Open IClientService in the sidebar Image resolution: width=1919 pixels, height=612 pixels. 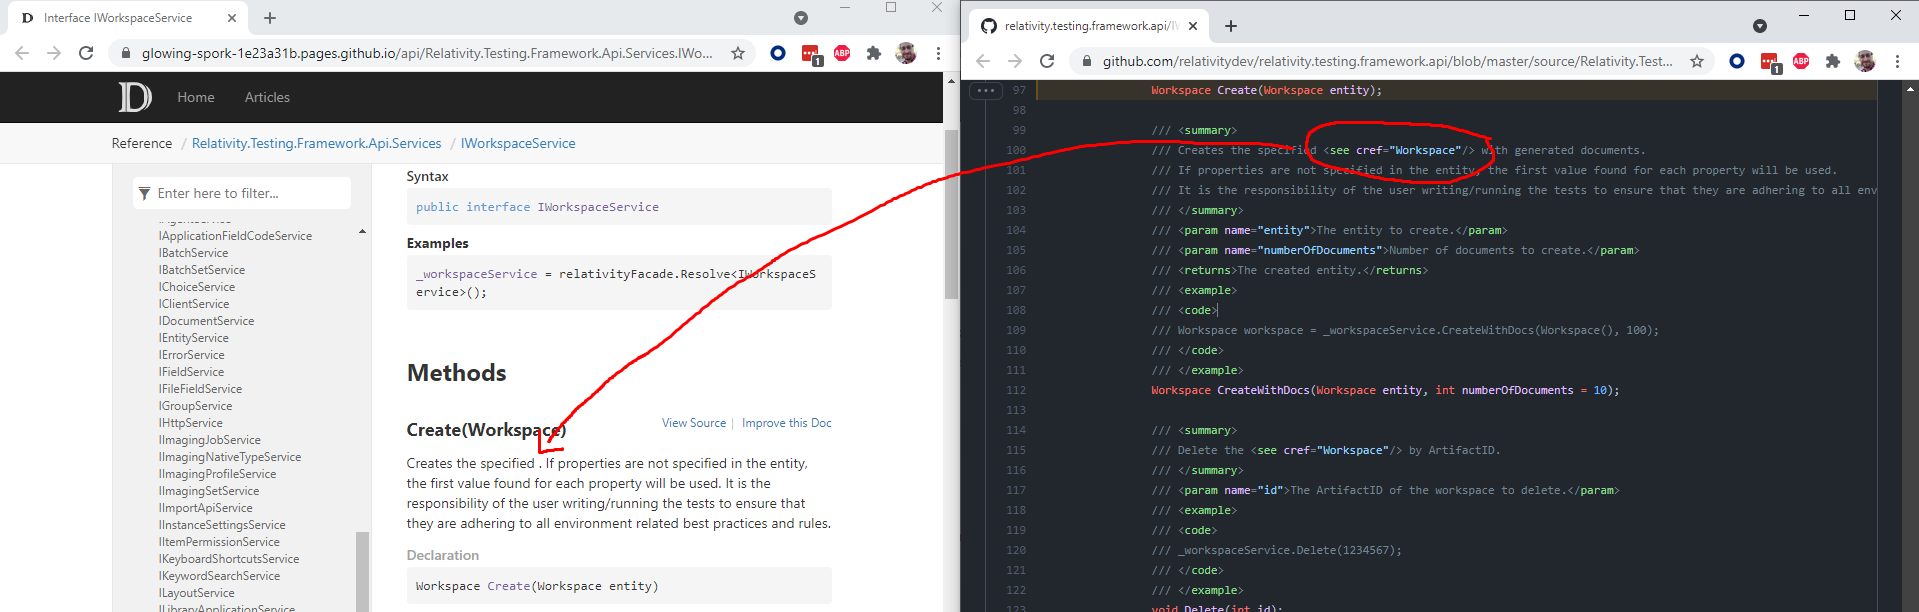click(194, 304)
